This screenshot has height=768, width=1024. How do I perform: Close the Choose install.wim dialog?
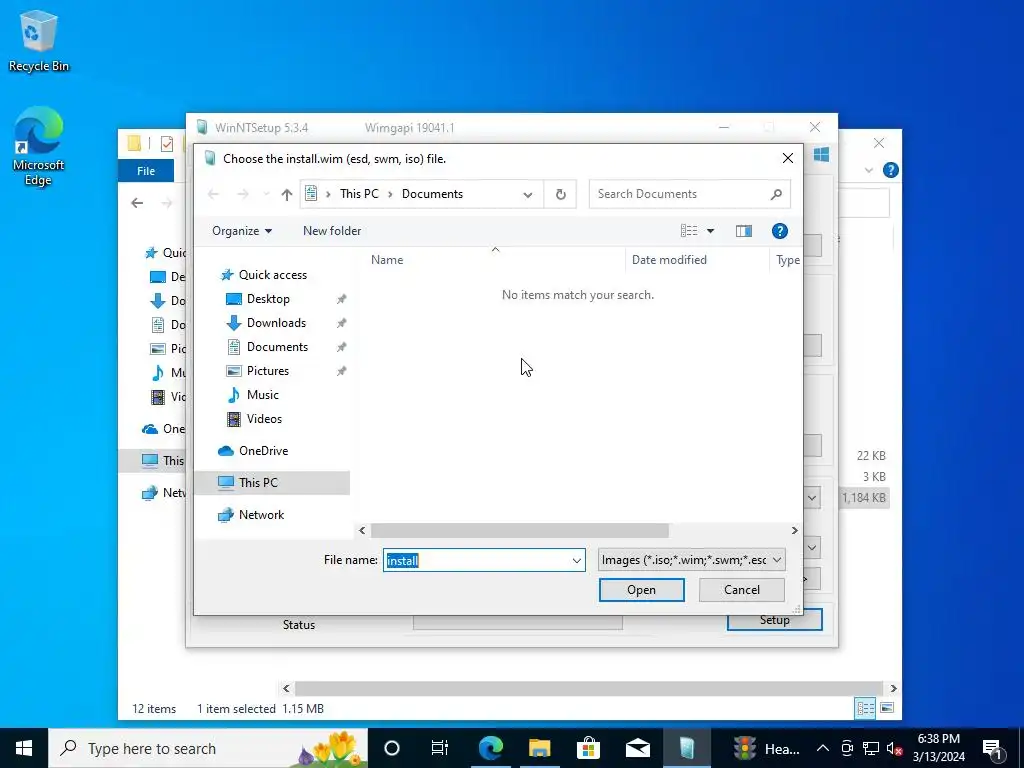click(788, 159)
